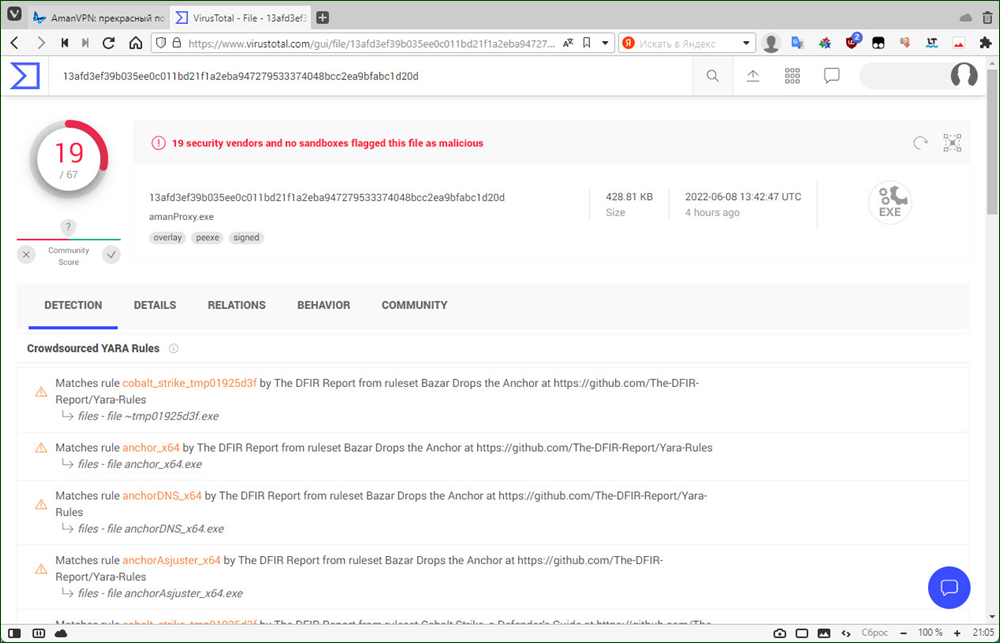Open the similar files graph icon
This screenshot has height=643, width=1000.
point(952,143)
